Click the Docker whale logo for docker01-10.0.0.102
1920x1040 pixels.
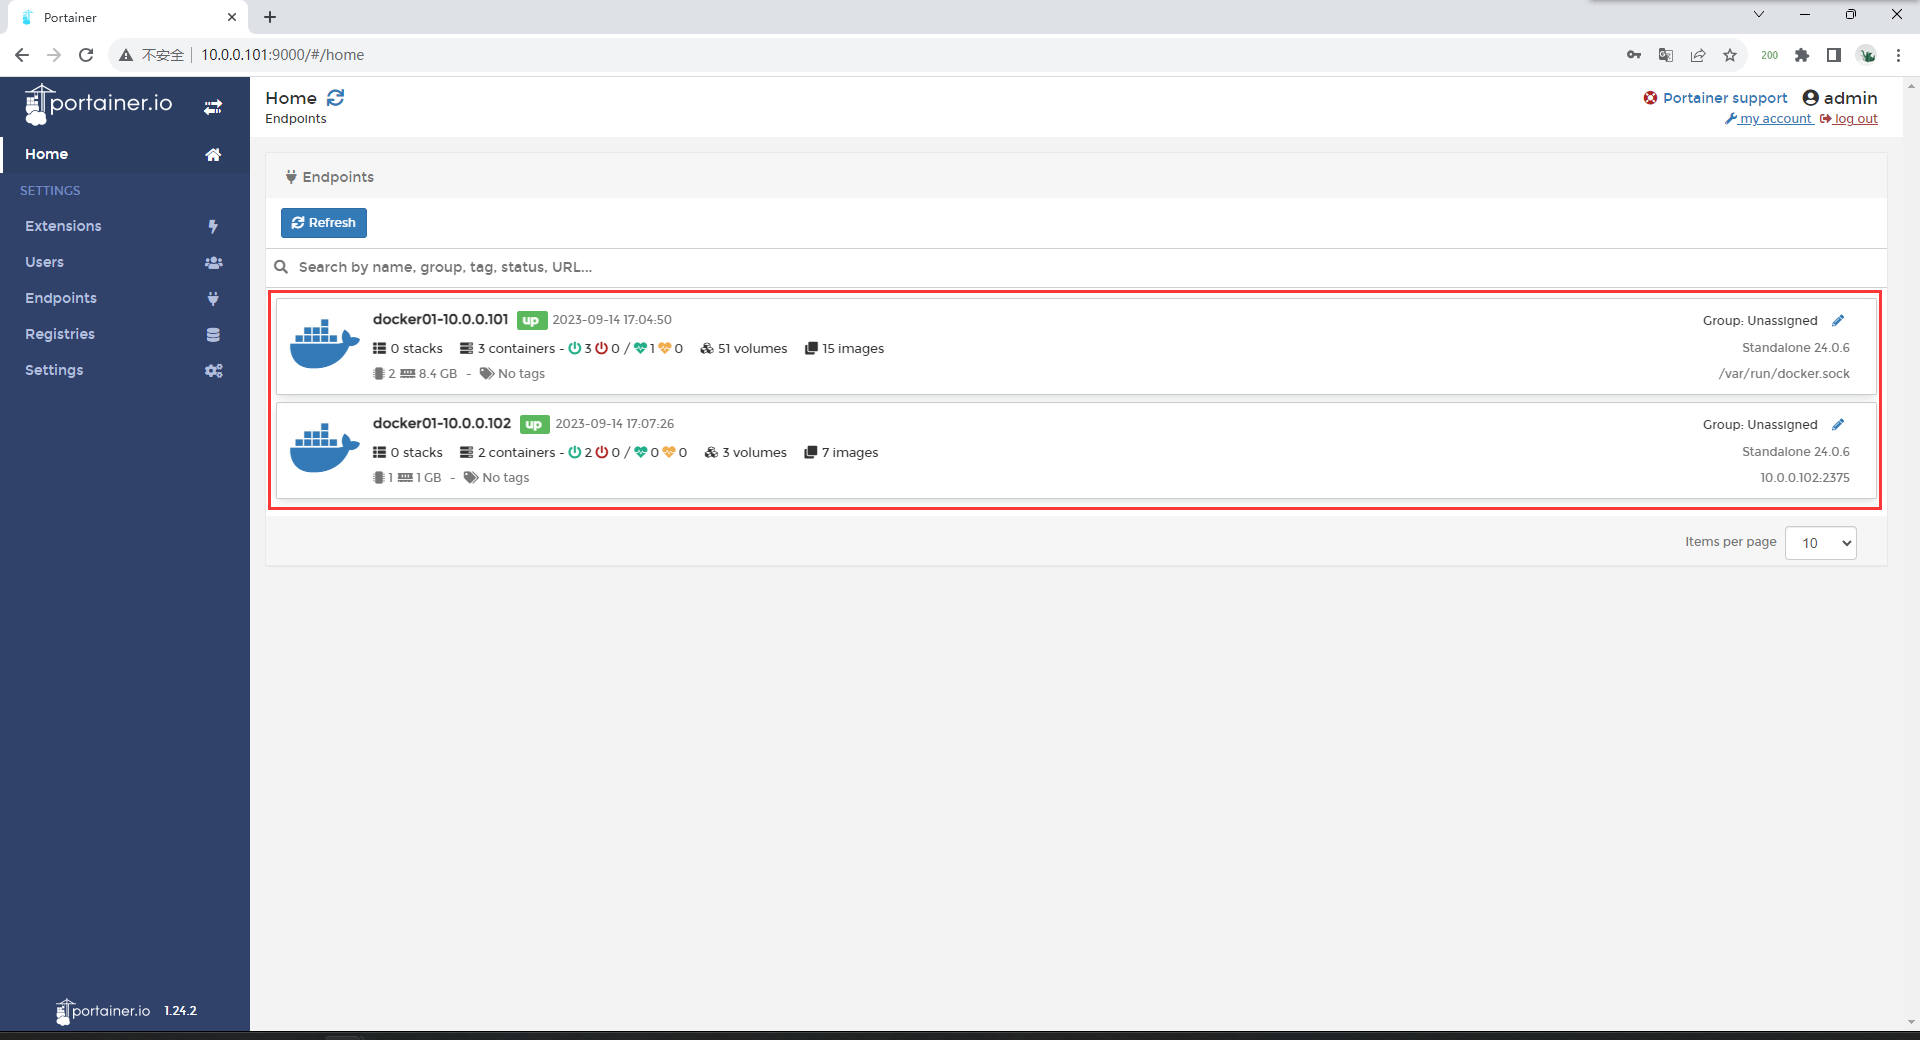(324, 448)
